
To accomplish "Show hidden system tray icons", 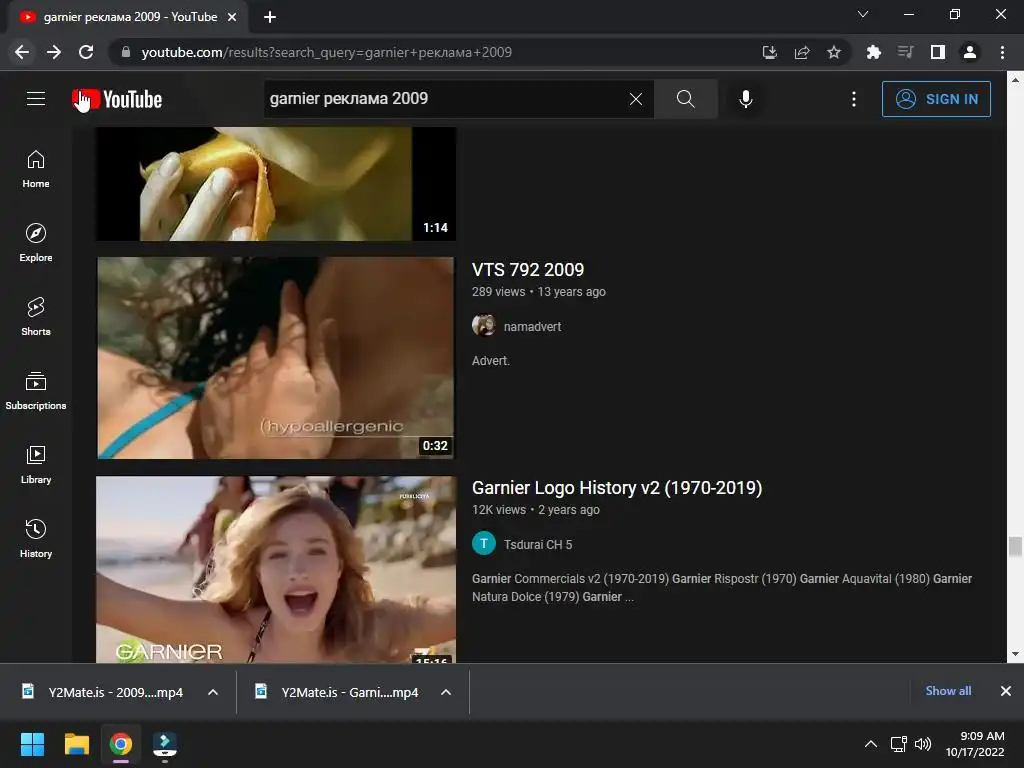I will point(871,744).
